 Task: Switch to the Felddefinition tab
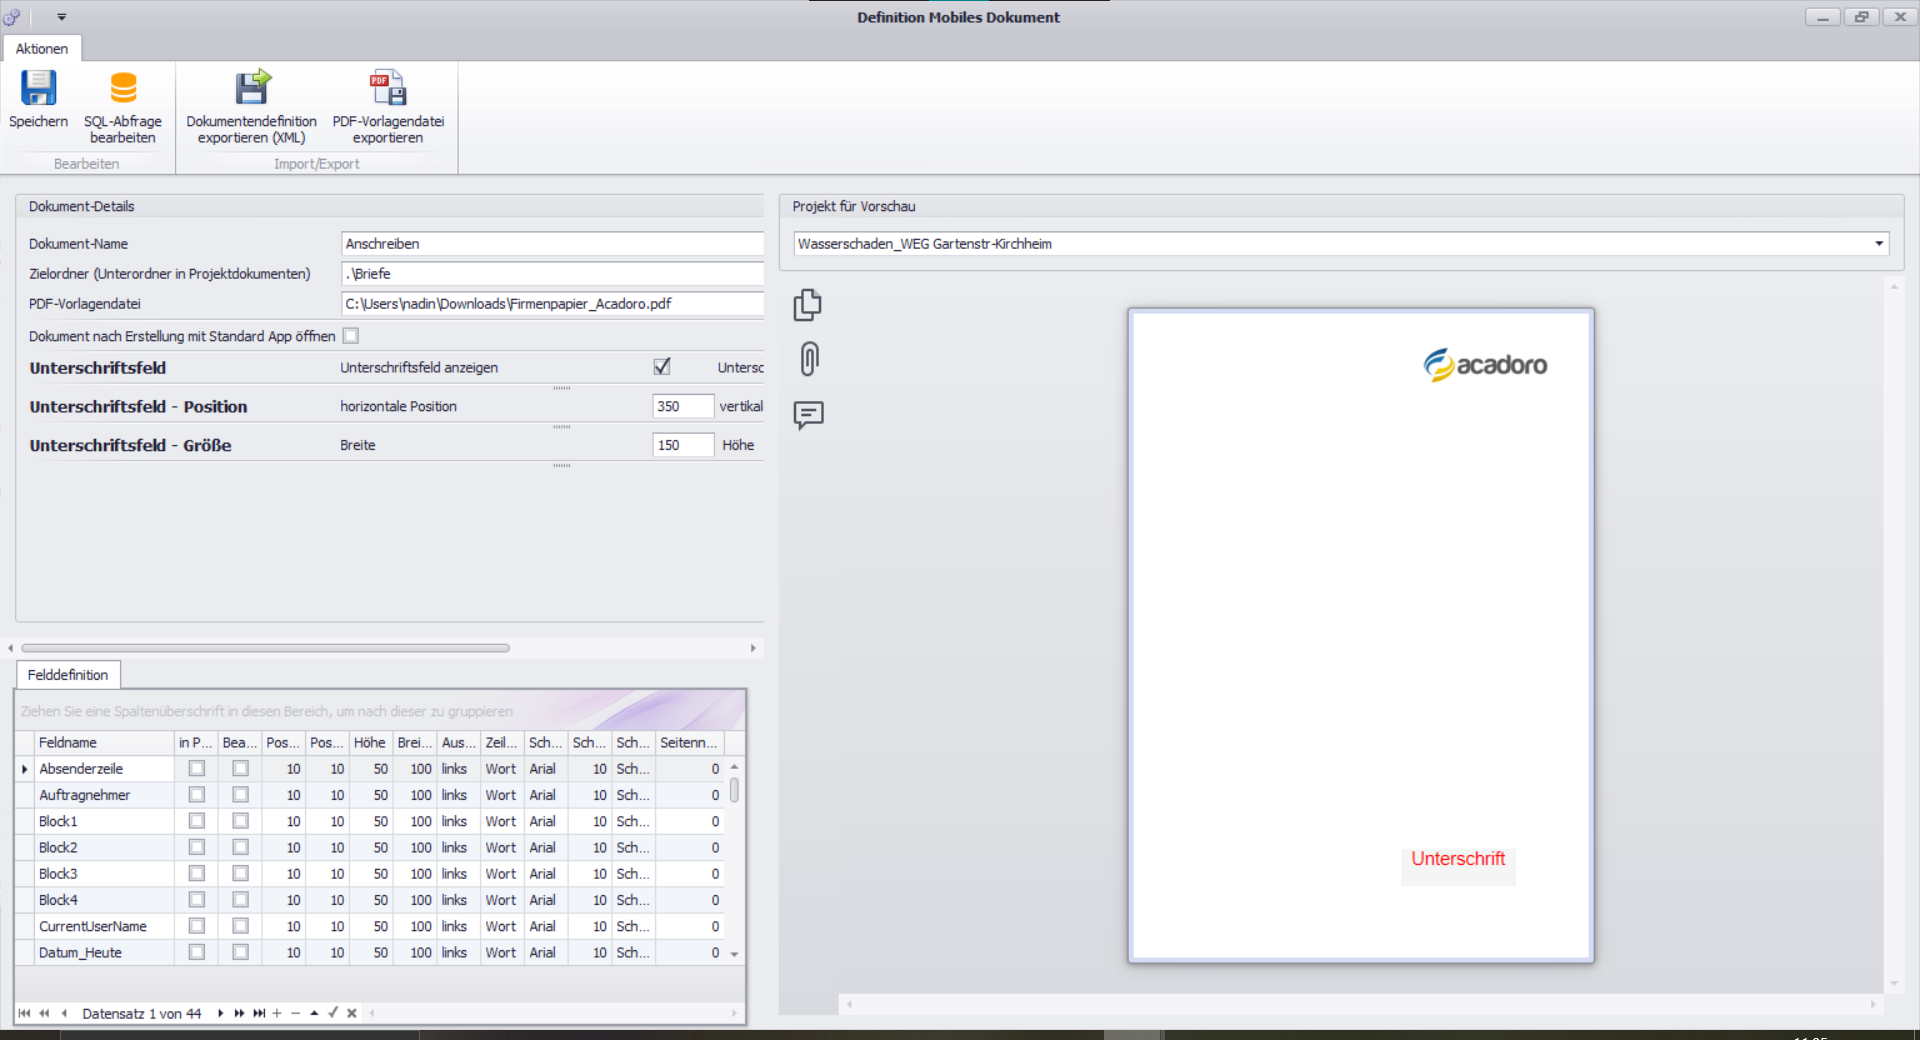[68, 675]
